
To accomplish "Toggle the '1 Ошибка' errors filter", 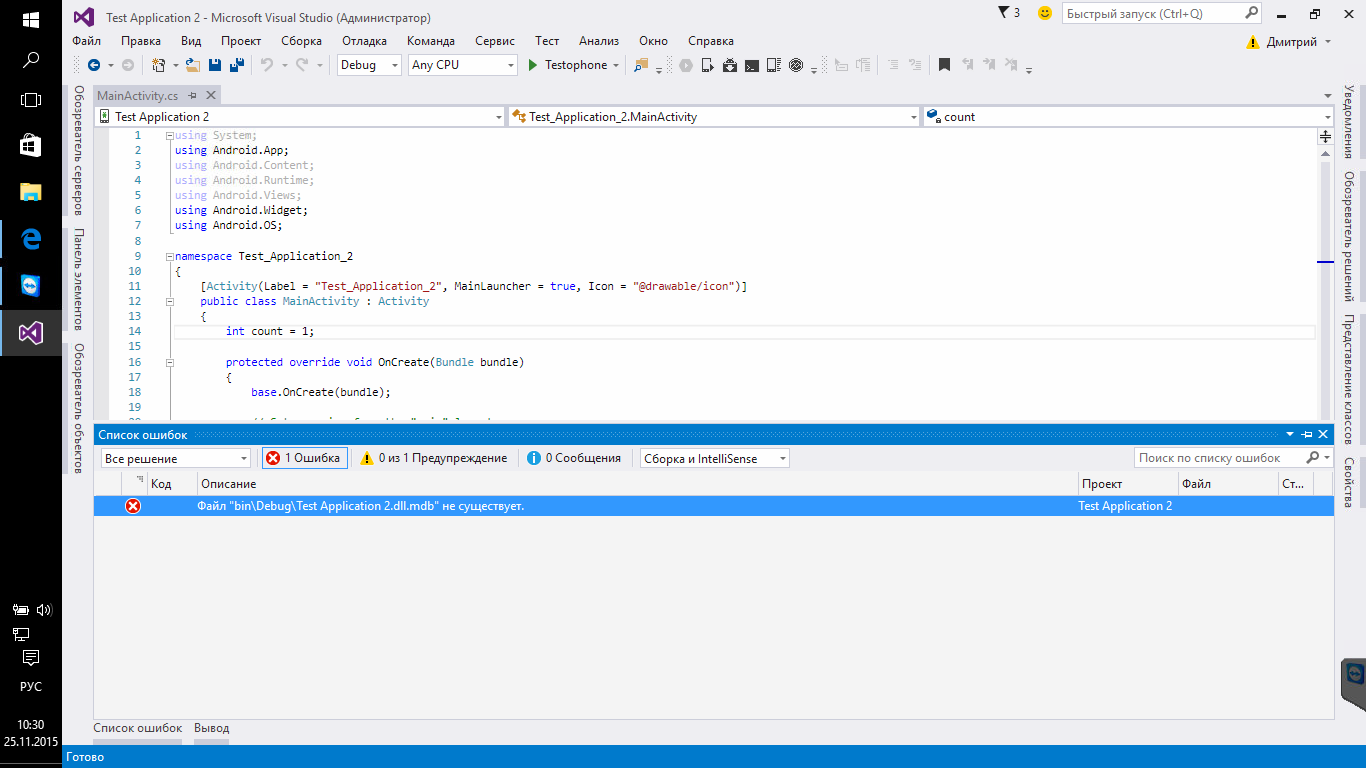I will [x=305, y=458].
